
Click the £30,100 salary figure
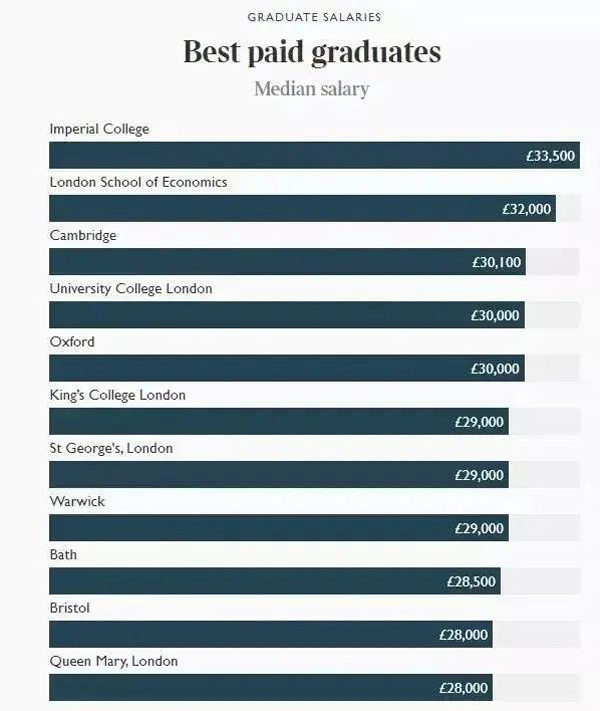[x=496, y=262]
